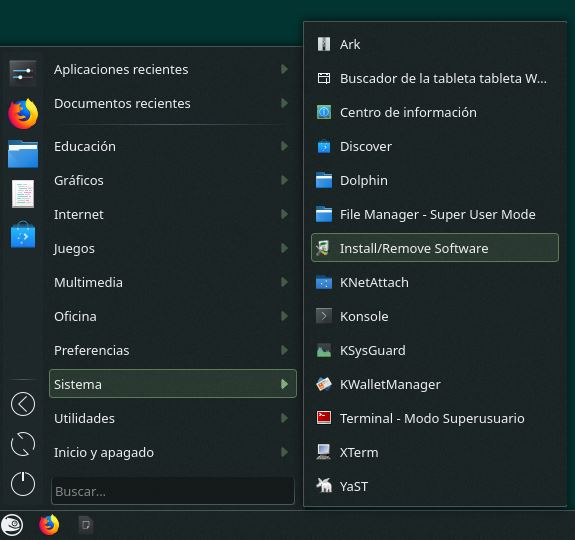575x540 pixels.
Task: Open the blue file manager favorite icon
Action: pos(23,154)
